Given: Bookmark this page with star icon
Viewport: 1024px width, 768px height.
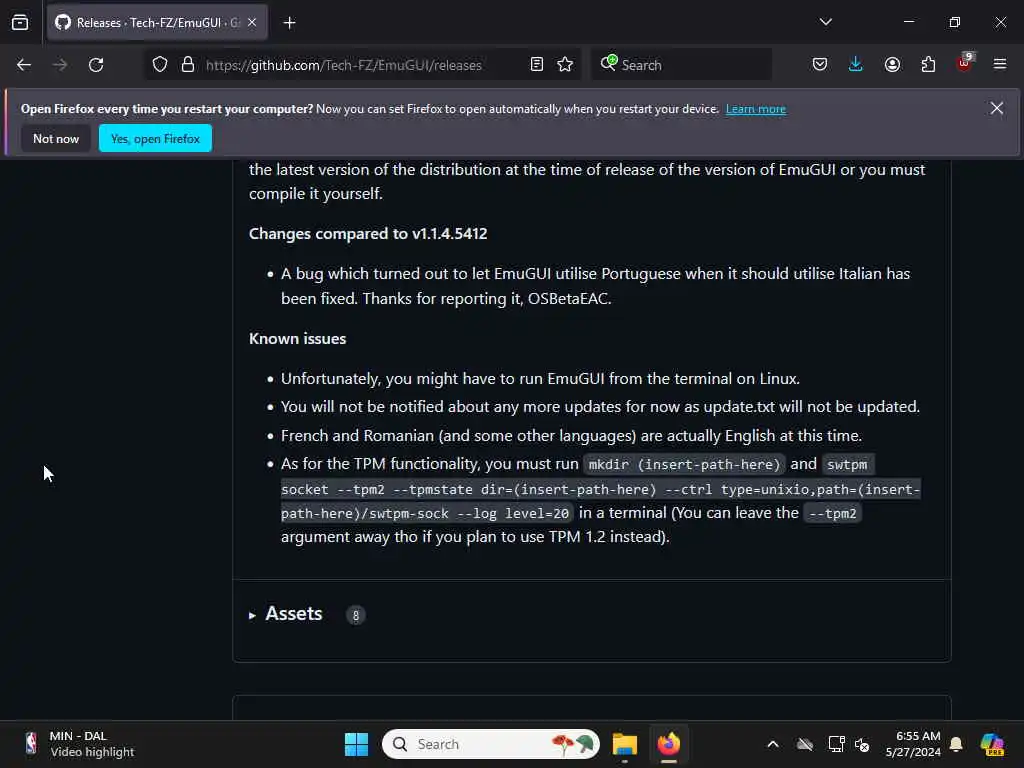Looking at the screenshot, I should [x=566, y=65].
